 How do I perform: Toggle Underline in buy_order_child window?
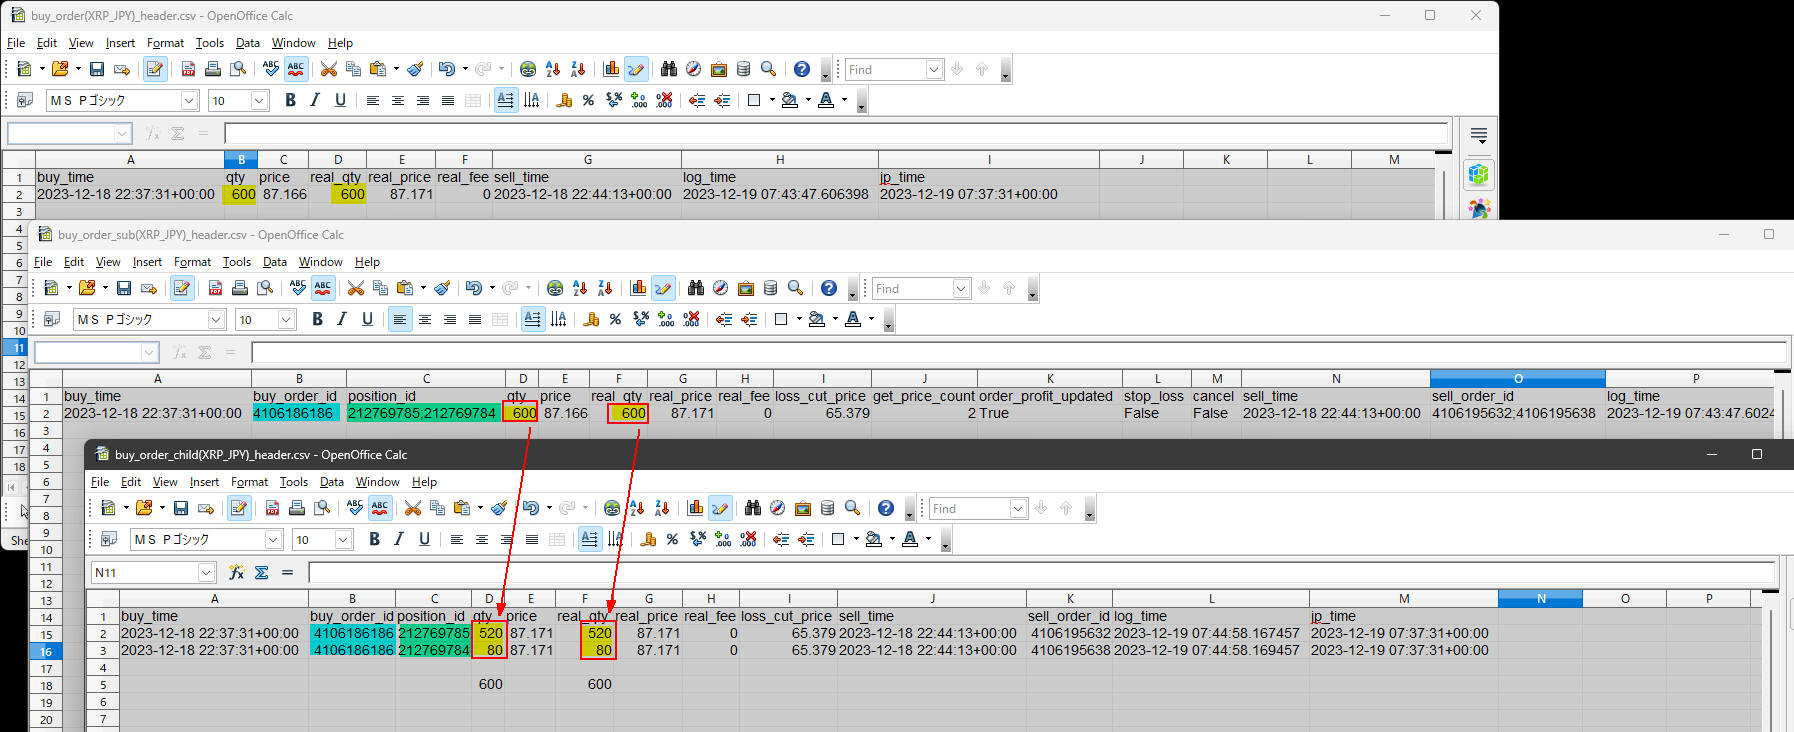[x=424, y=539]
